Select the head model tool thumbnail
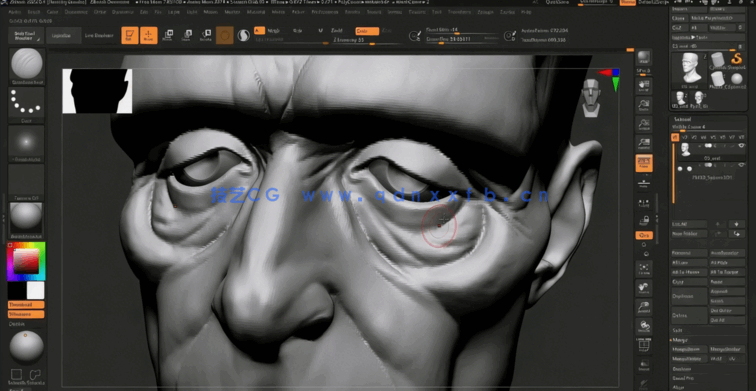Viewport: 756px width, 391px height. (x=690, y=69)
